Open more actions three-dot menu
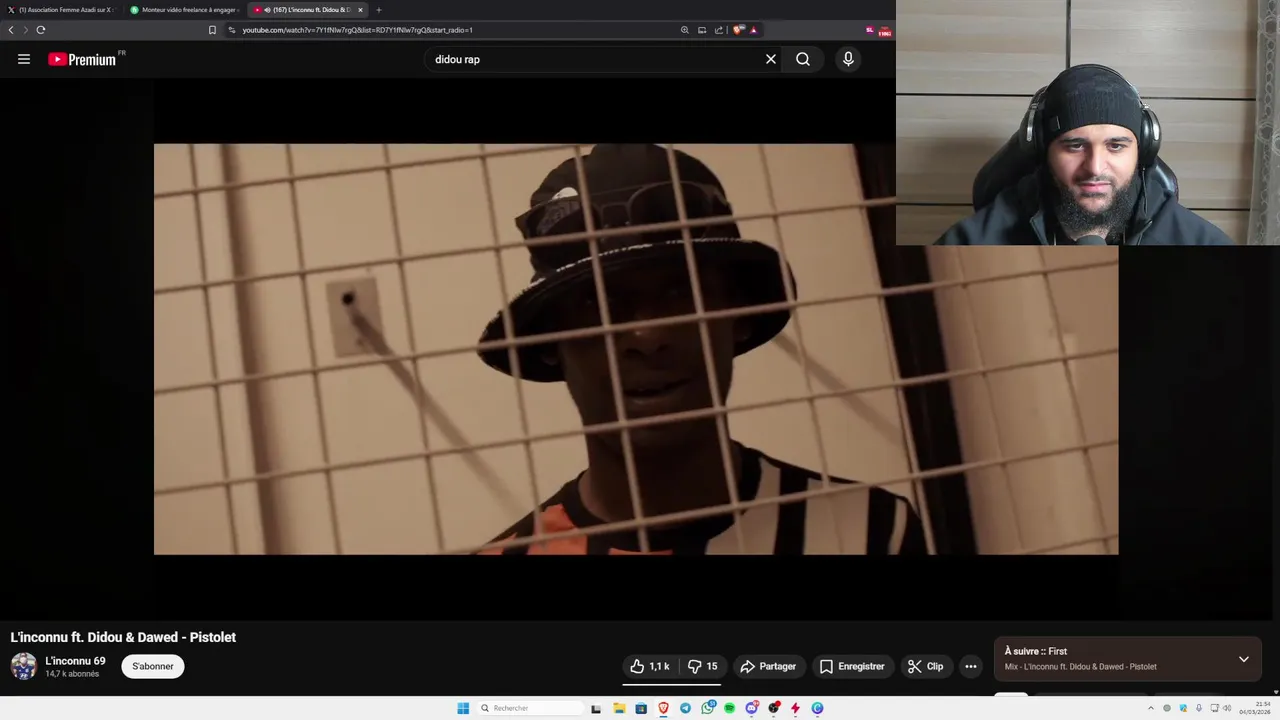 tap(970, 666)
